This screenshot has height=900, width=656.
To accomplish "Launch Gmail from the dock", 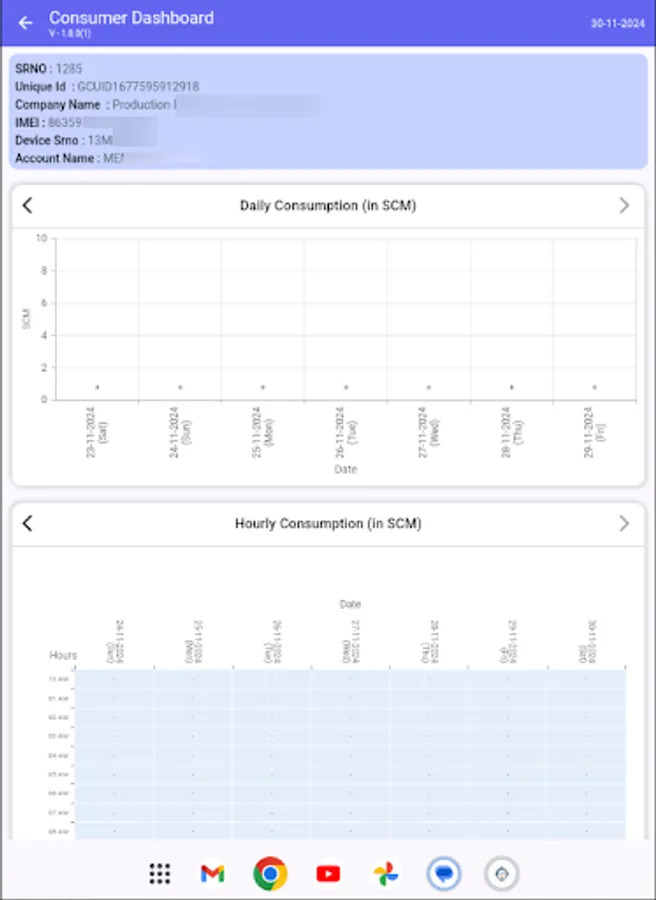I will tap(212, 873).
